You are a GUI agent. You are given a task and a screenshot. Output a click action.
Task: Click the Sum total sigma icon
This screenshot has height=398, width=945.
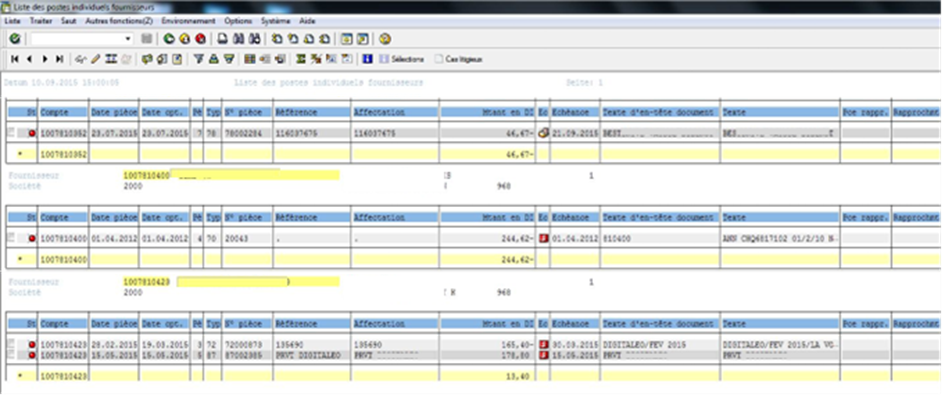click(x=301, y=59)
